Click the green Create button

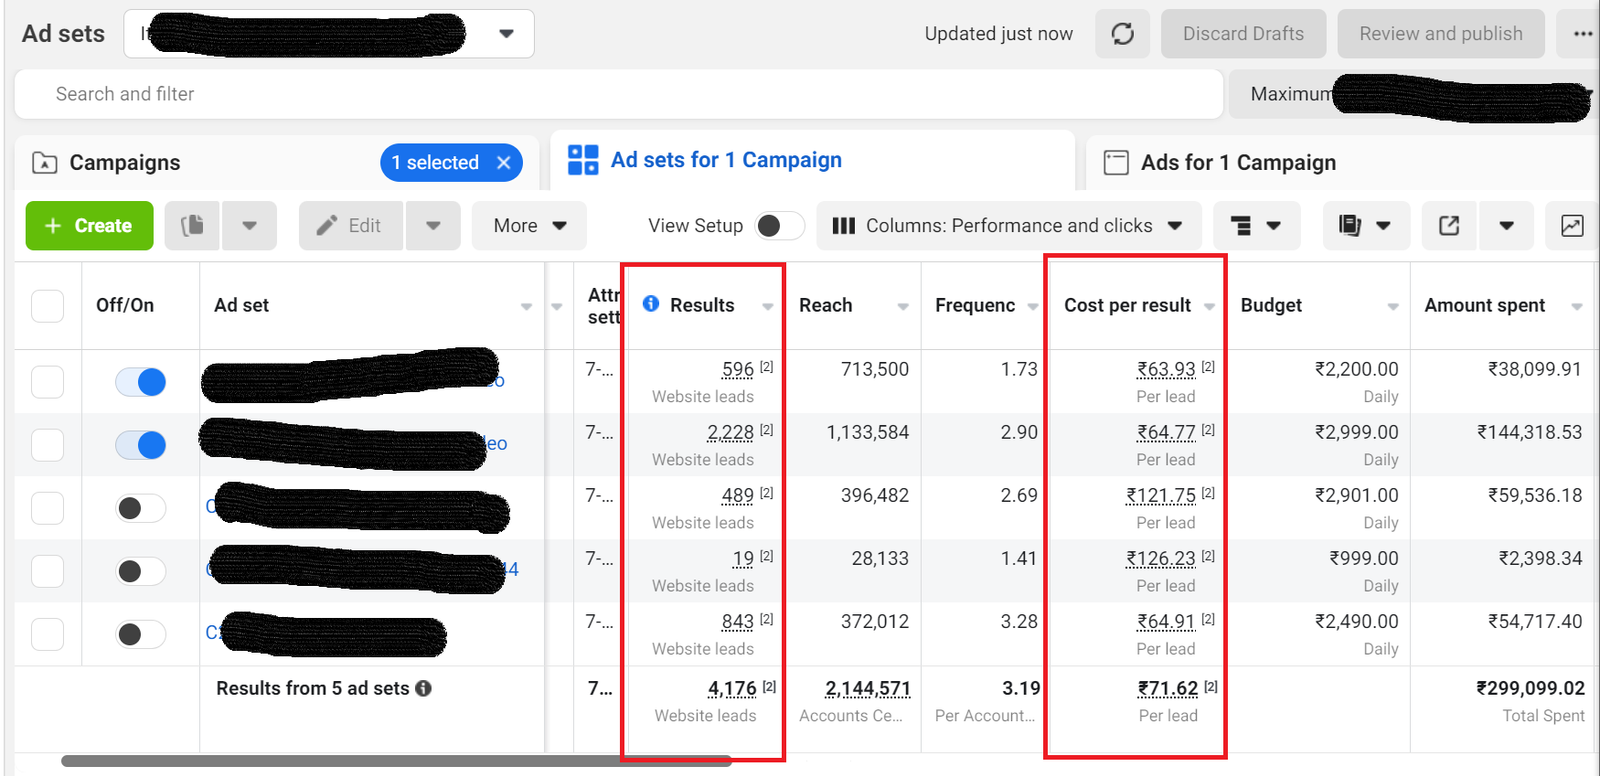point(89,226)
